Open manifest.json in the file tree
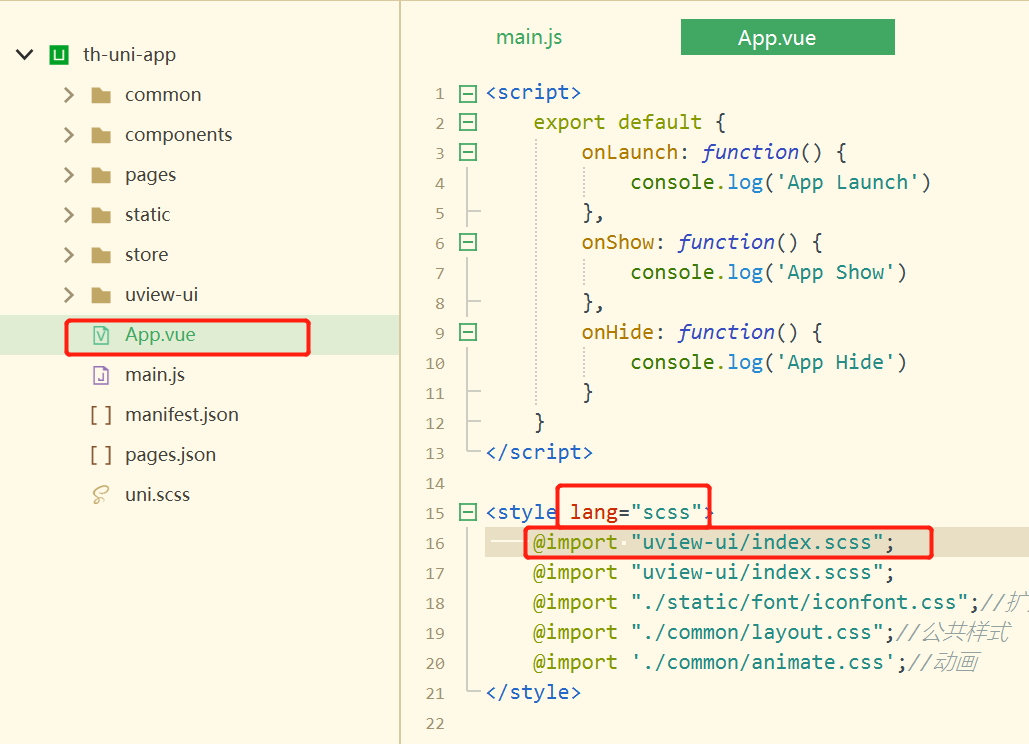1029x744 pixels. click(x=182, y=415)
